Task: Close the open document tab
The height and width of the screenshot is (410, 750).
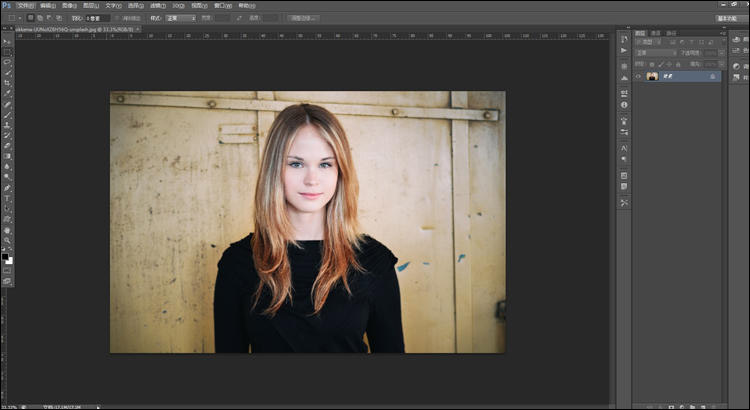Action: pyautogui.click(x=138, y=29)
